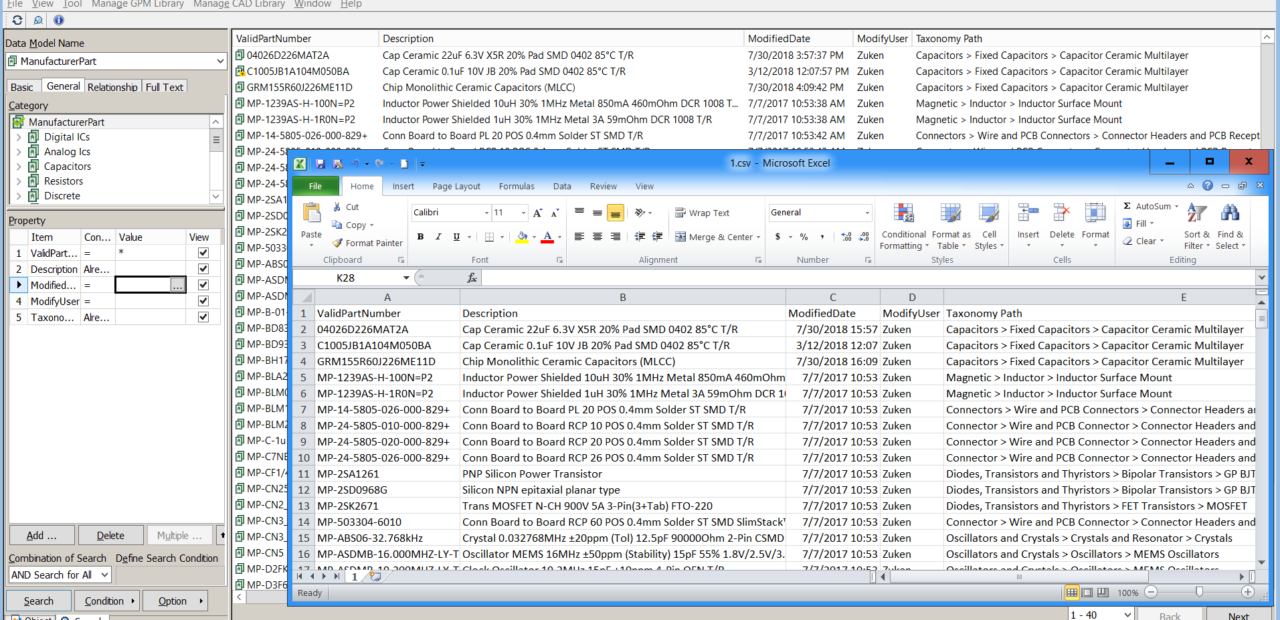Toggle the View checkbox for ValidPart row
1280x620 pixels.
tap(204, 253)
